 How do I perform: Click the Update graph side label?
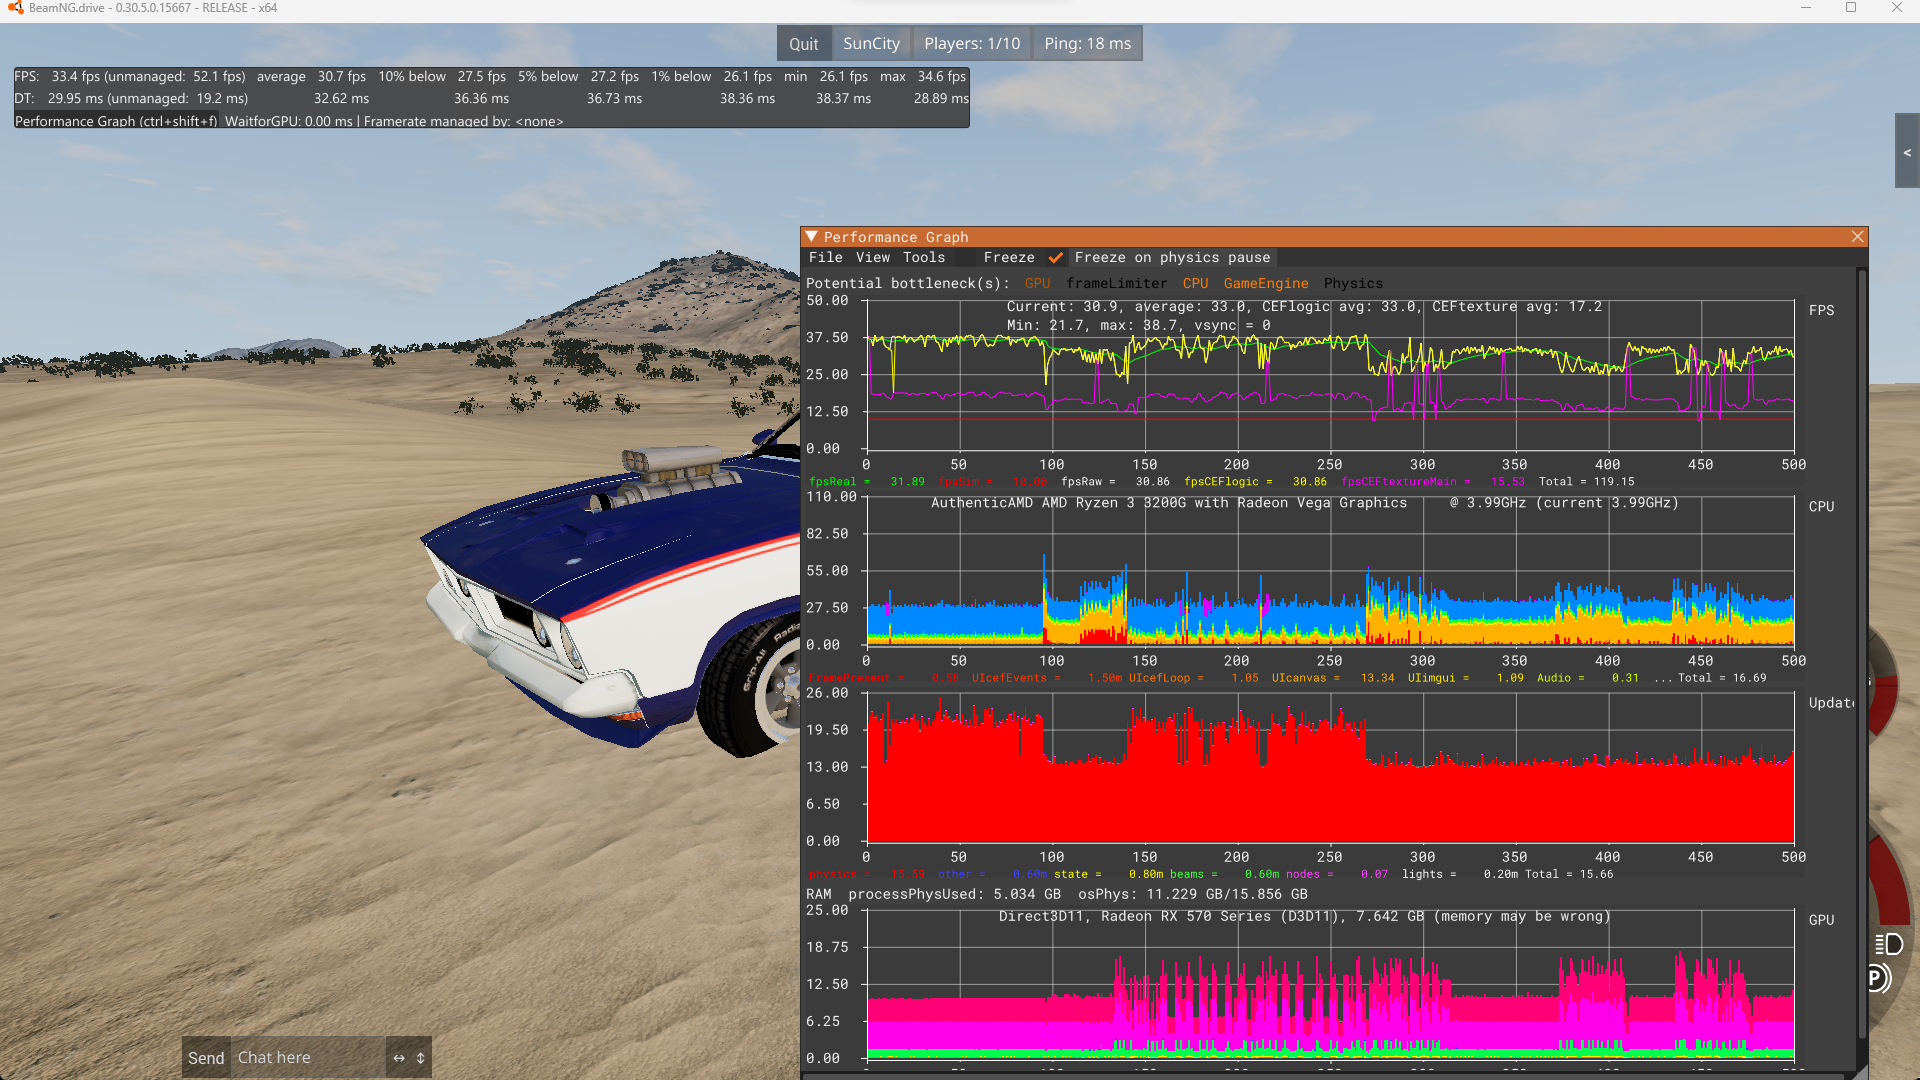pos(1831,703)
